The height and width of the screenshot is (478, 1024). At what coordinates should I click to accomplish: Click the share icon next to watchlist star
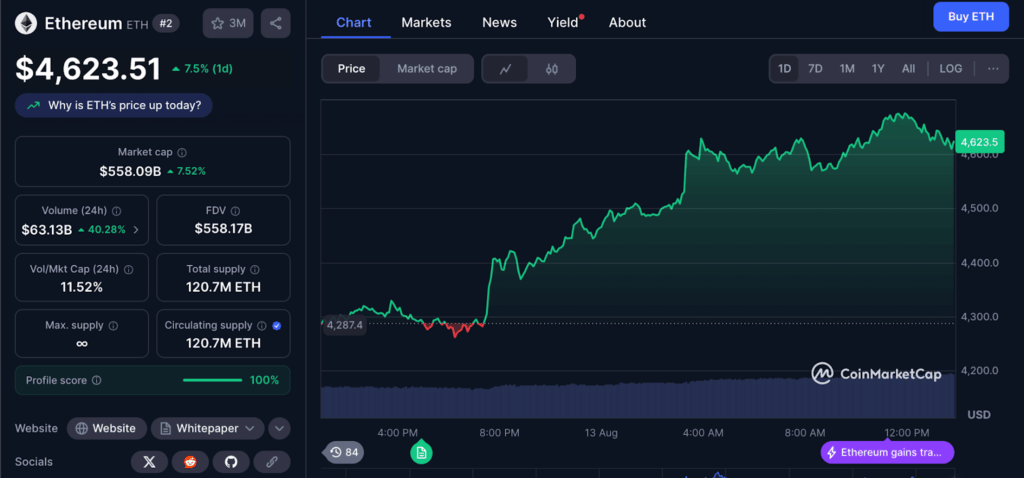pos(275,23)
